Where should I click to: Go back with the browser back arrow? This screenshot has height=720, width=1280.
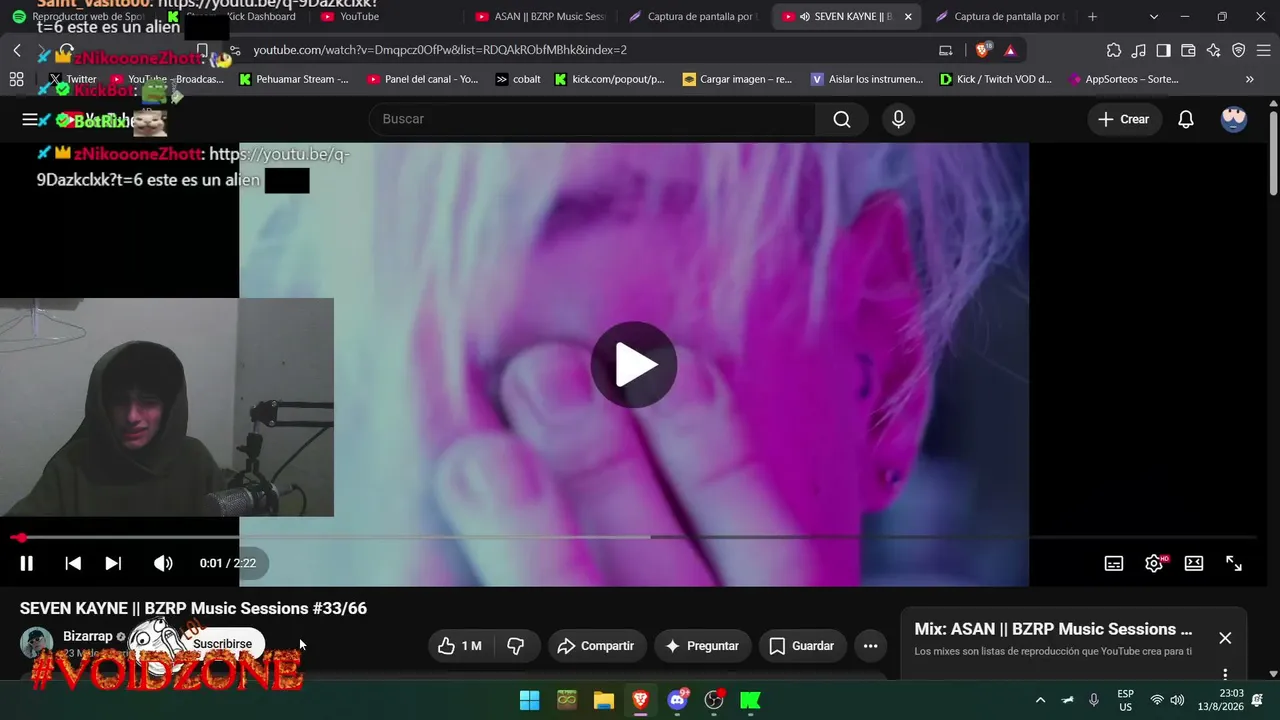tap(17, 50)
